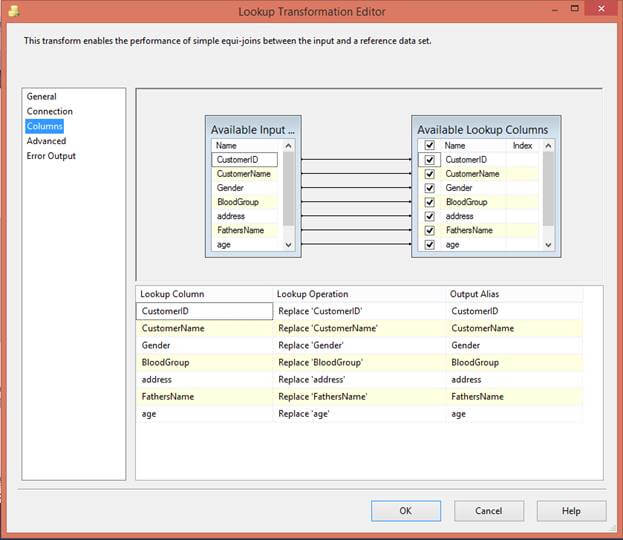
Task: Uncheck BloodGroup in Available Lookup Columns
Action: [430, 202]
